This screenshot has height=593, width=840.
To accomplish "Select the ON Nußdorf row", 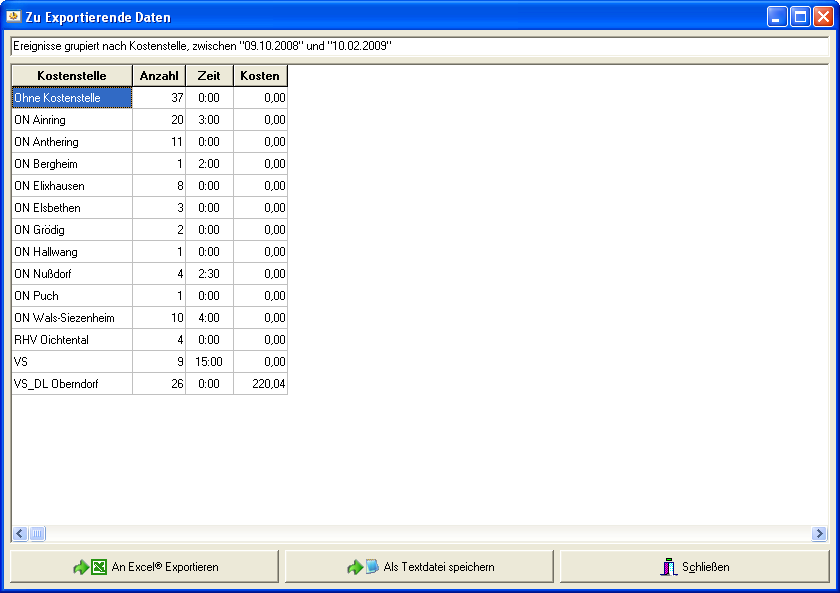I will pos(72,274).
